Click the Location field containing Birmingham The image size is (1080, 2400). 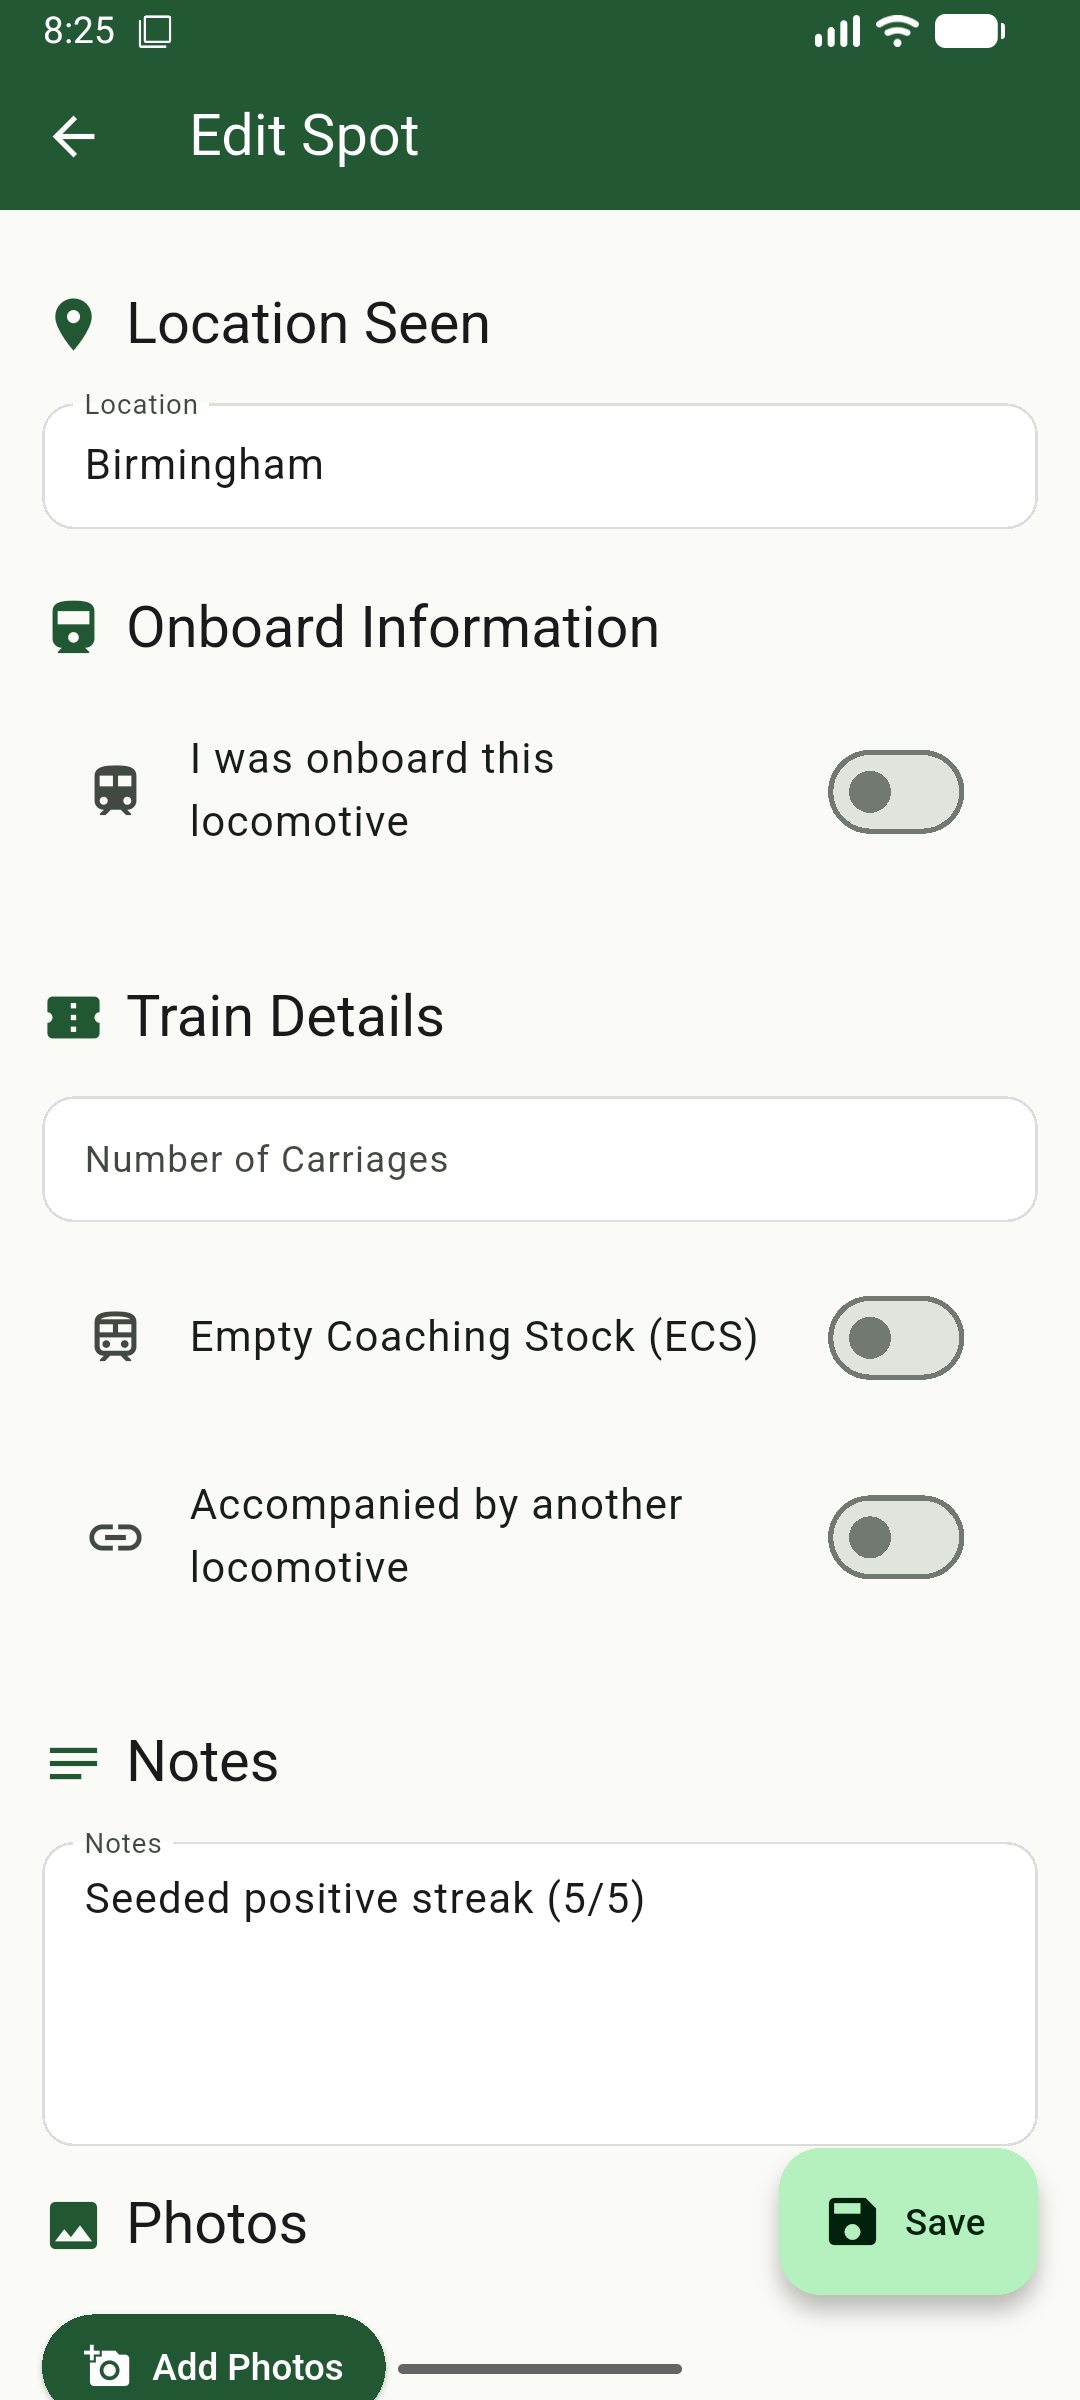click(540, 466)
